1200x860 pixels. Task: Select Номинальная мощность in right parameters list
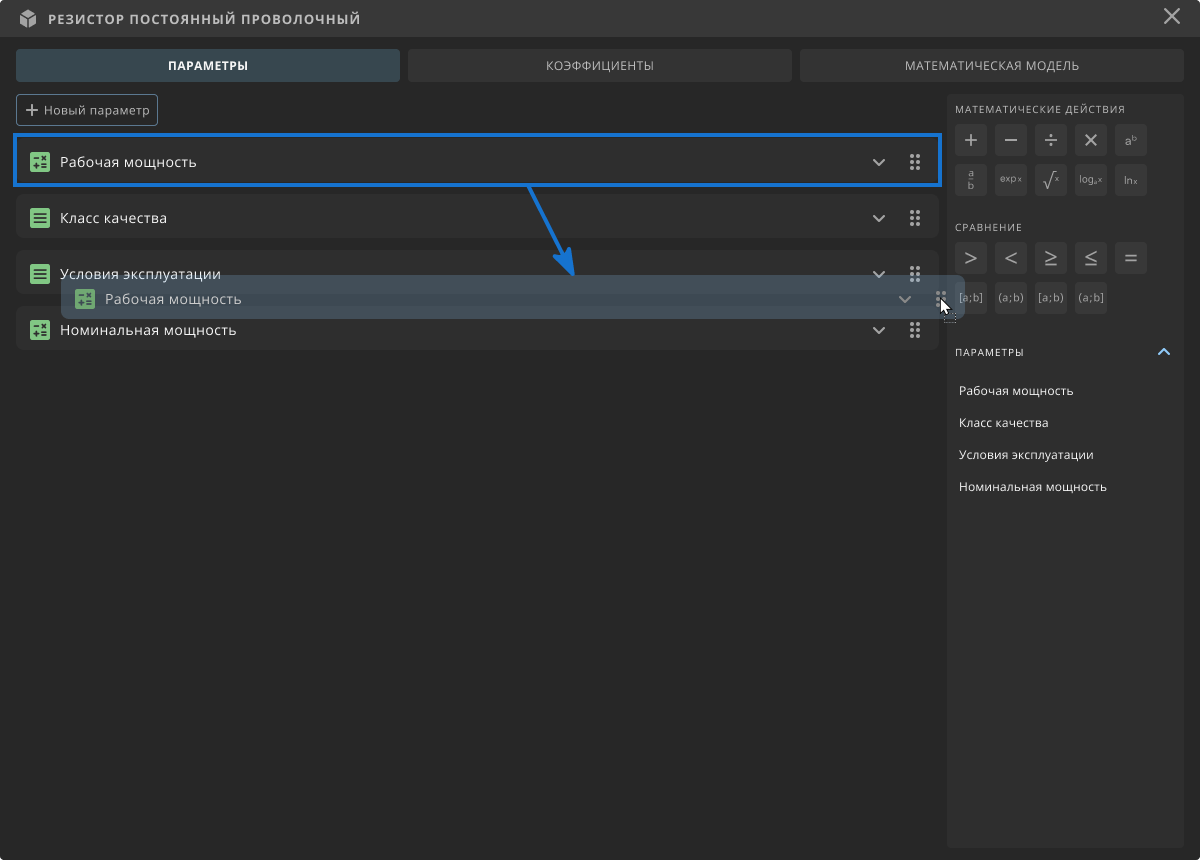tap(1033, 487)
